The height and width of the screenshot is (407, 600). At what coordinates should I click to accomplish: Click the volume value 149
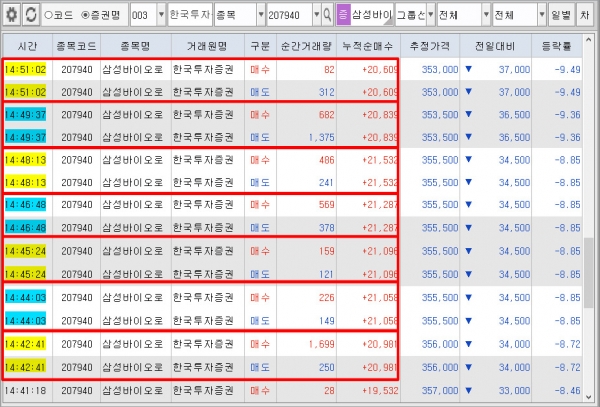coord(326,321)
